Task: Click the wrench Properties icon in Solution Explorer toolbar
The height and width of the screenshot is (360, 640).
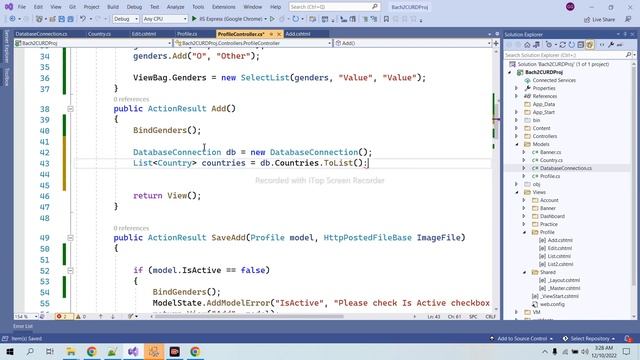Action: 611,45
